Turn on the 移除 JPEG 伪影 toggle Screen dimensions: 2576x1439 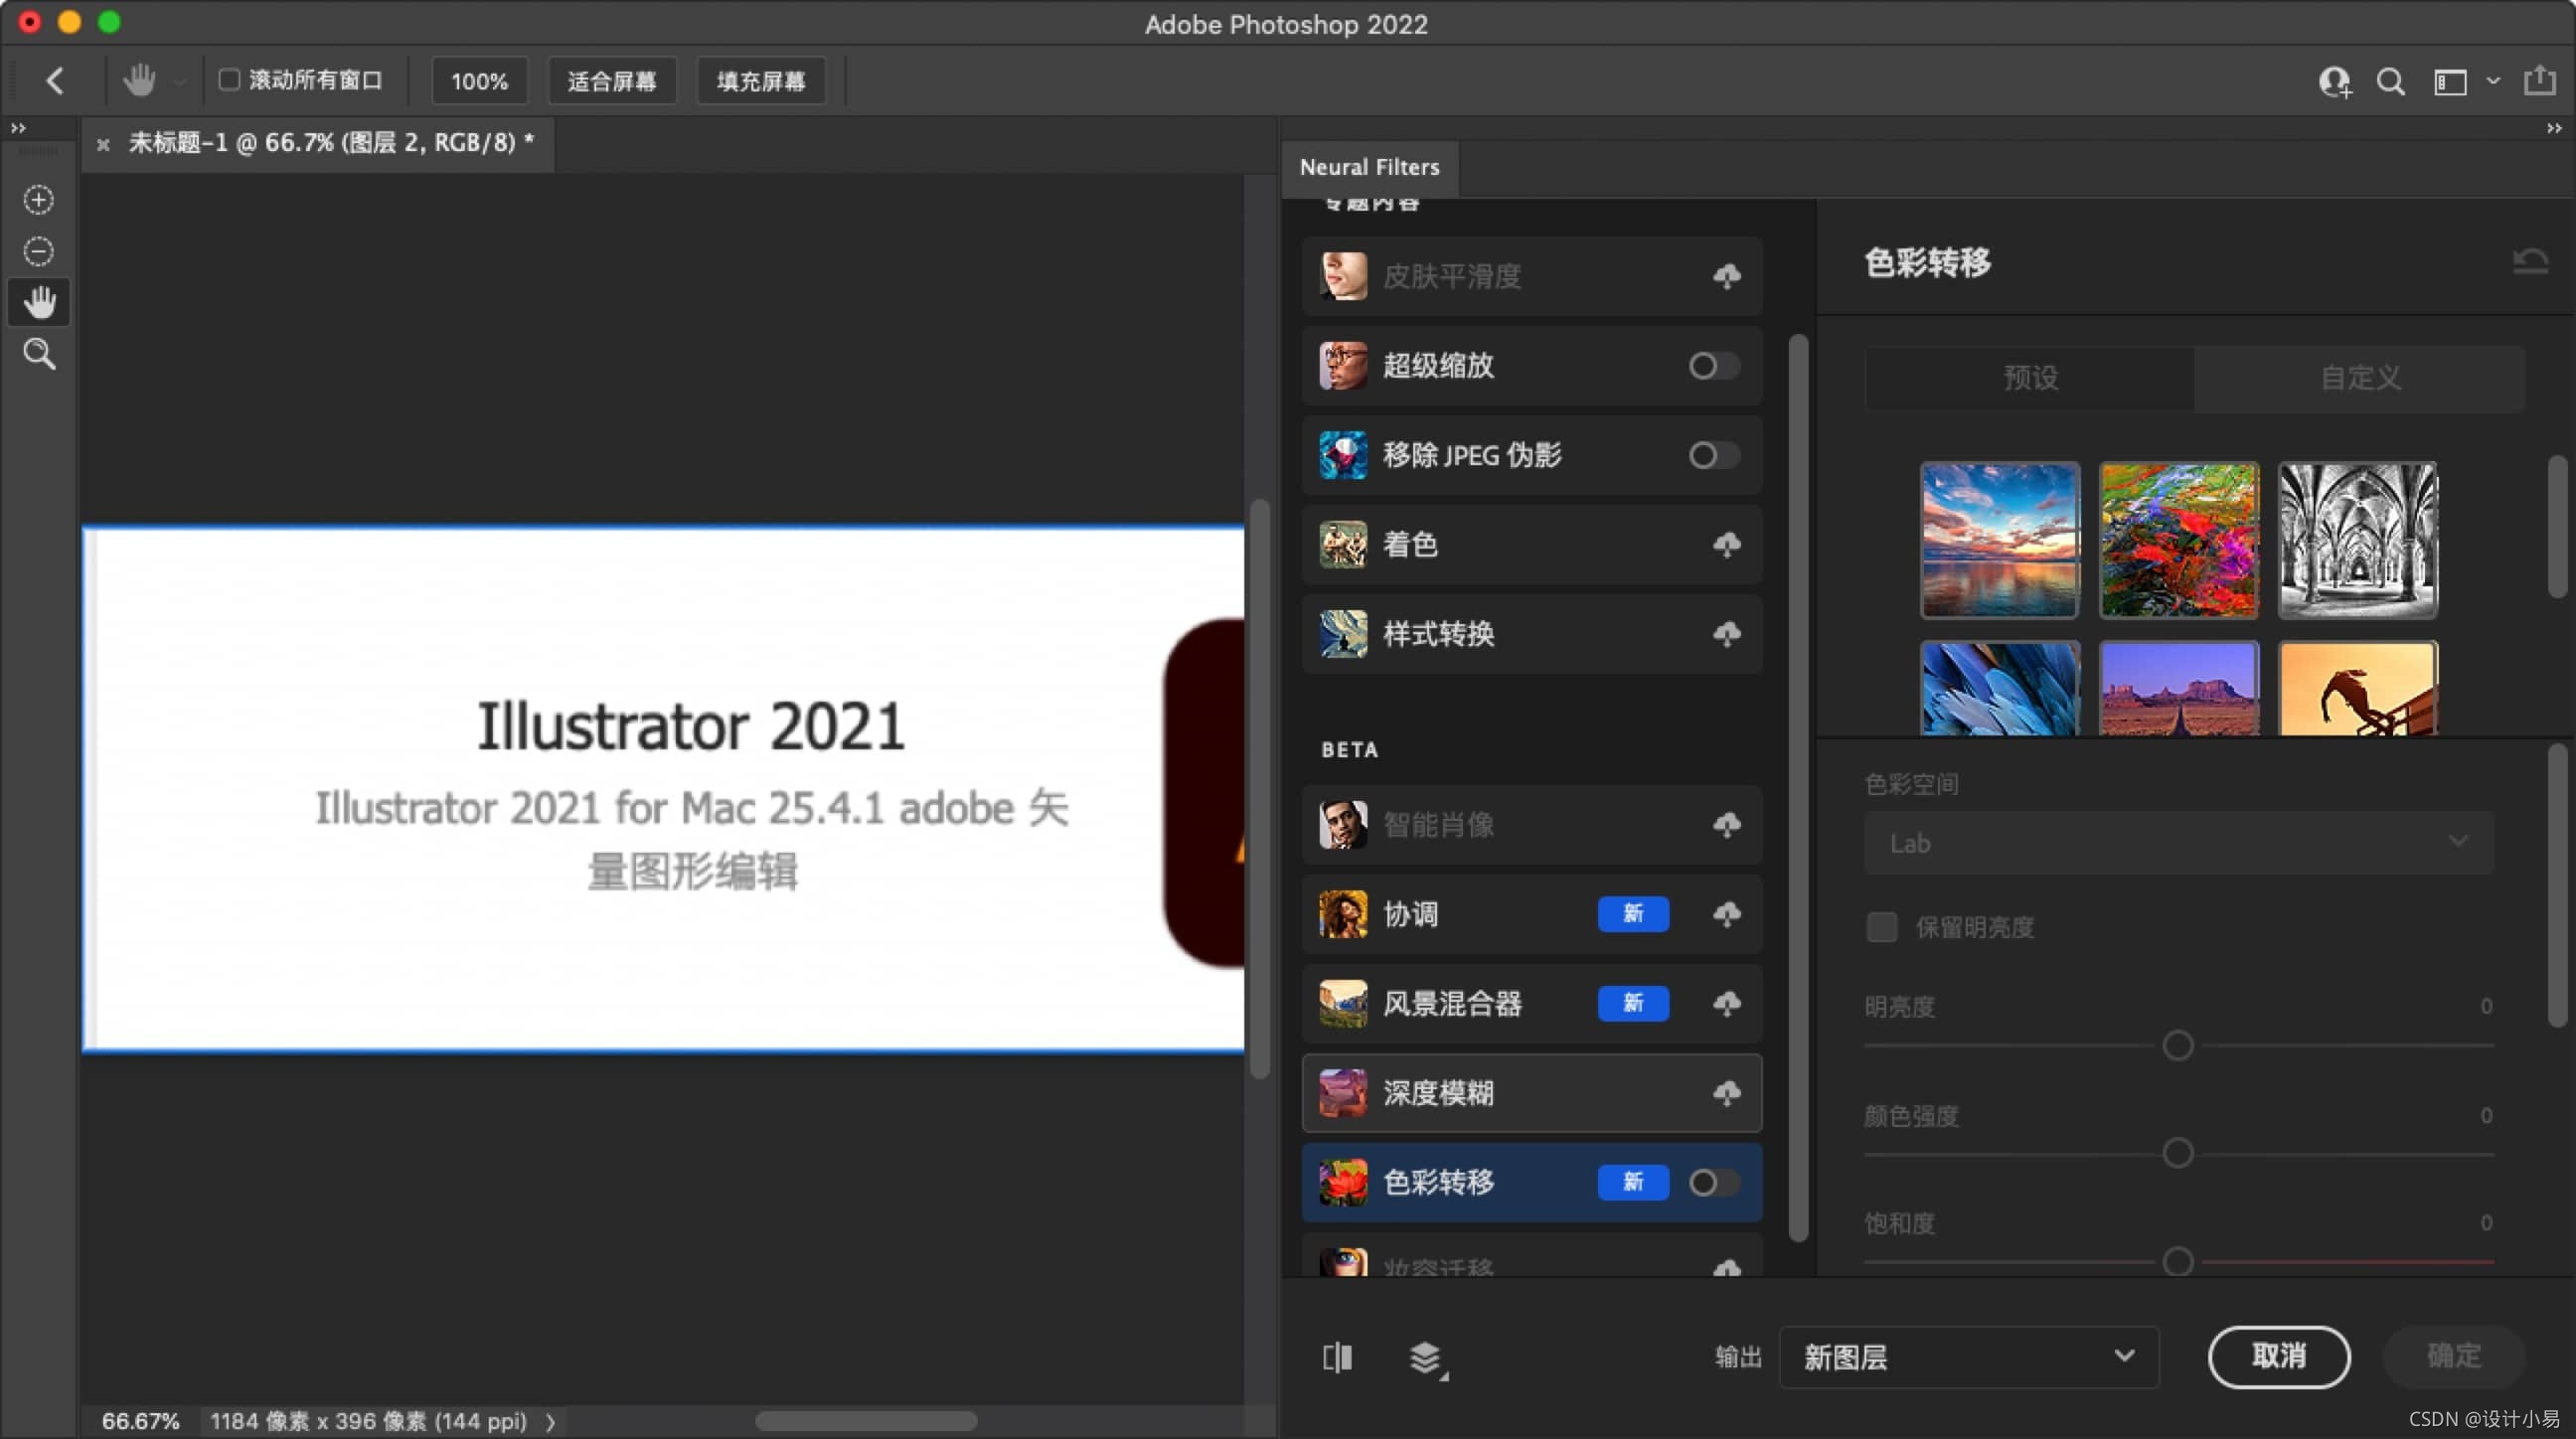point(1714,456)
